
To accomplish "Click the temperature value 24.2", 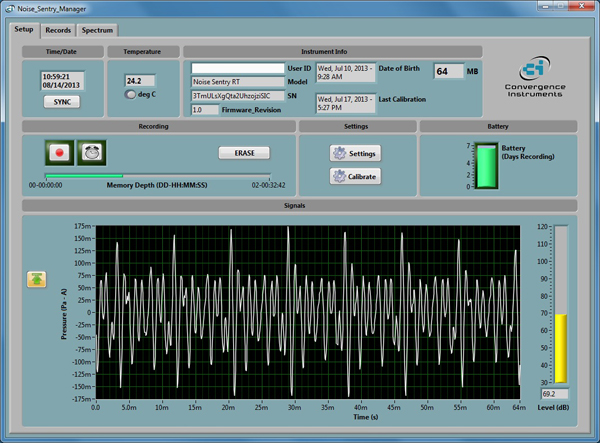I will point(140,81).
